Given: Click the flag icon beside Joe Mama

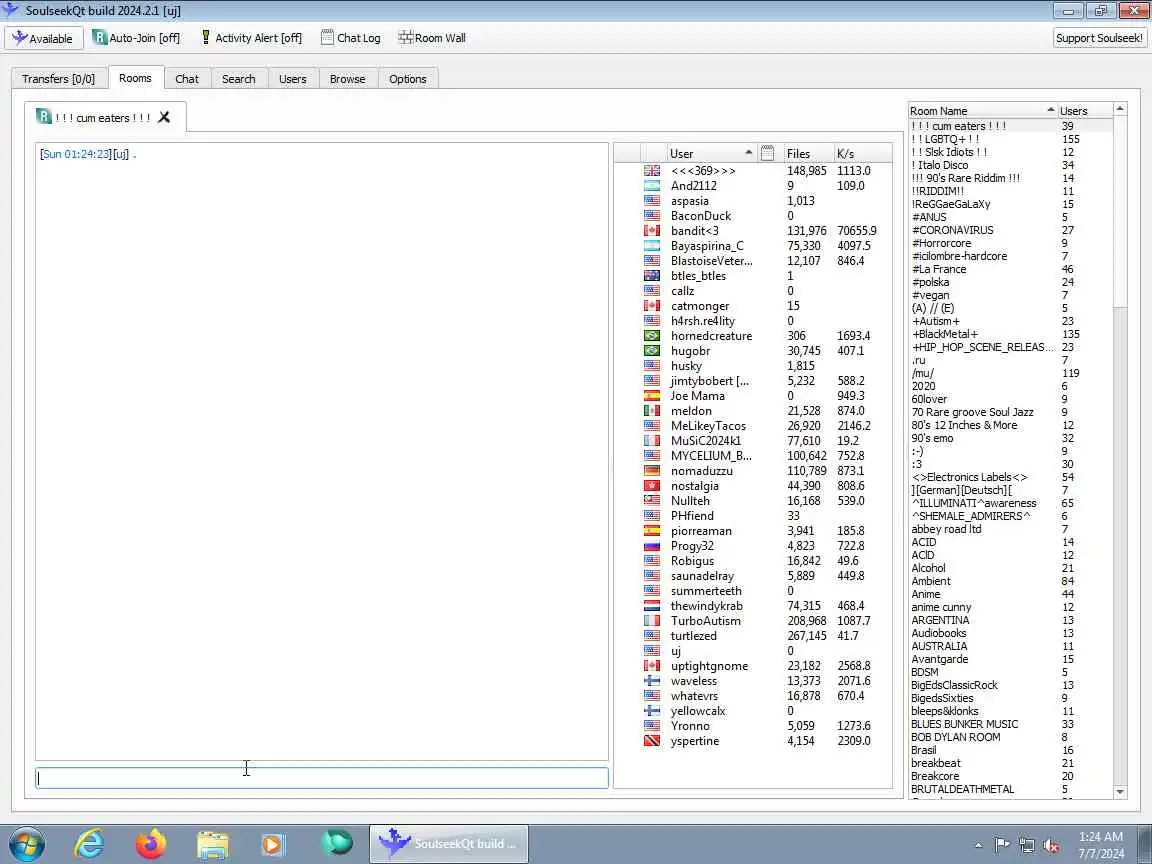Looking at the screenshot, I should pos(652,395).
